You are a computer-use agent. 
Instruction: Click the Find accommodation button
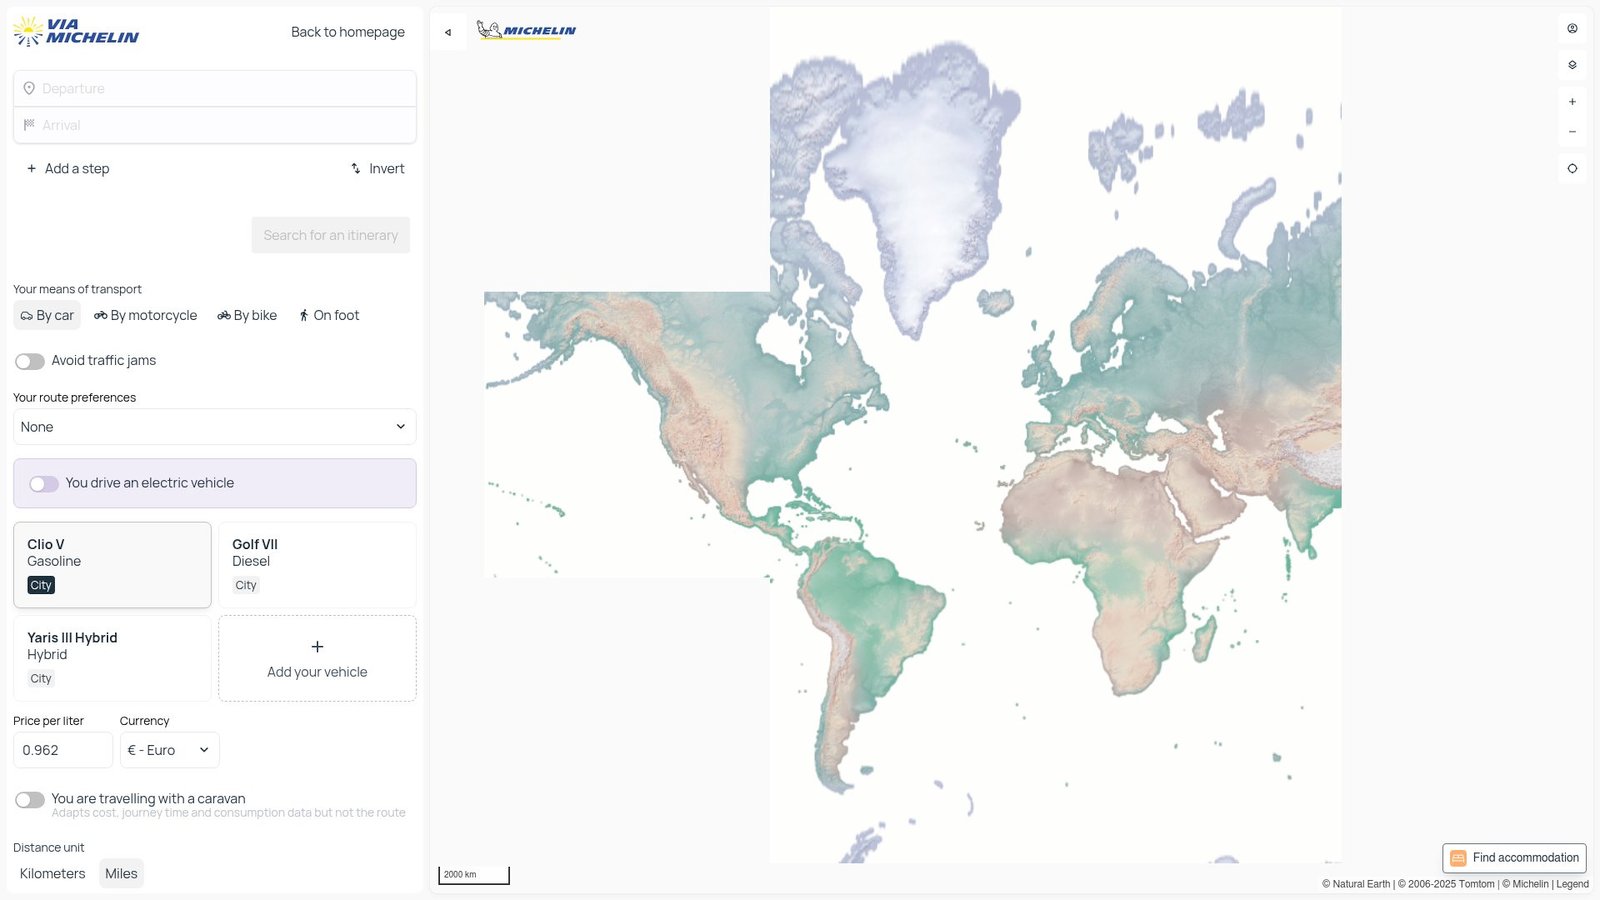point(1514,858)
